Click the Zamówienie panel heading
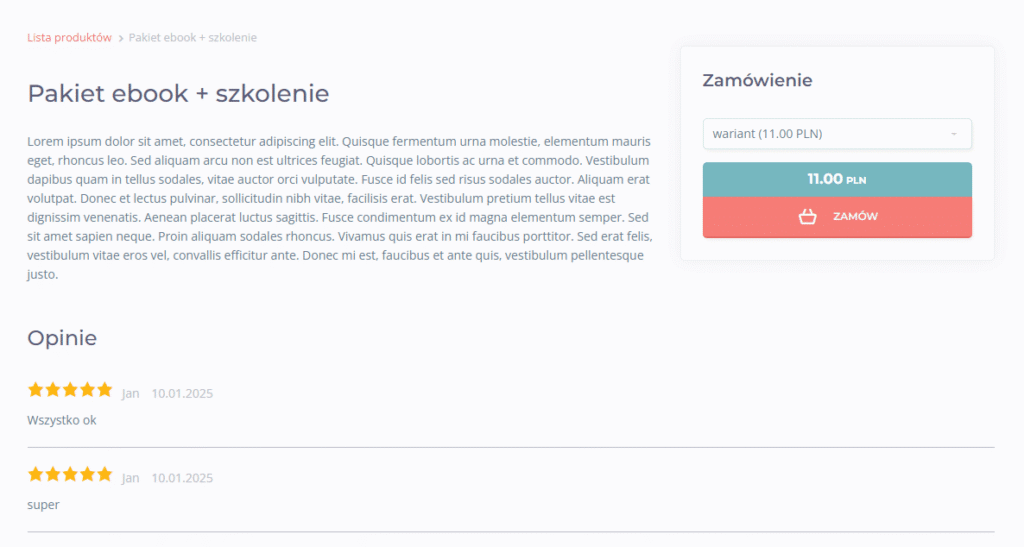Image resolution: width=1024 pixels, height=547 pixels. click(758, 80)
